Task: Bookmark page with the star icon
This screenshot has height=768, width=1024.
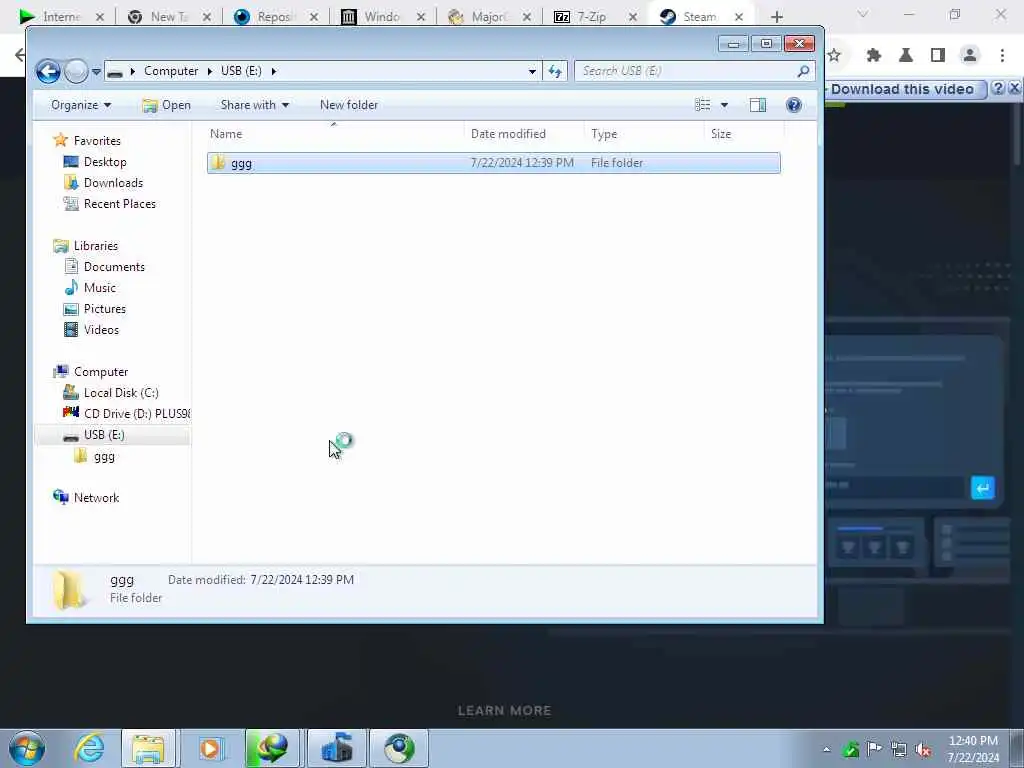Action: (x=834, y=56)
